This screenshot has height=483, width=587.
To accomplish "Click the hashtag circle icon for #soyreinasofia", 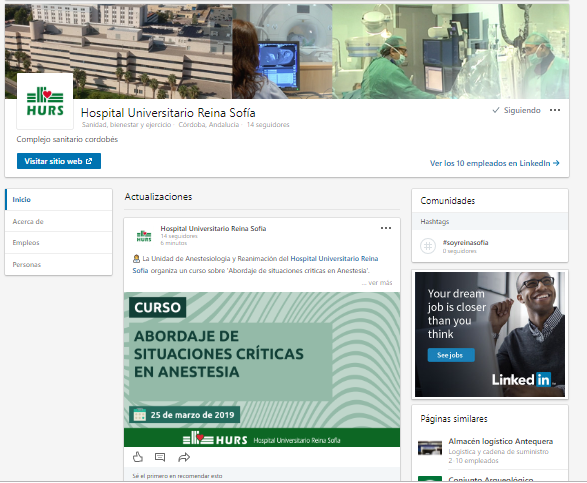I will 428,246.
